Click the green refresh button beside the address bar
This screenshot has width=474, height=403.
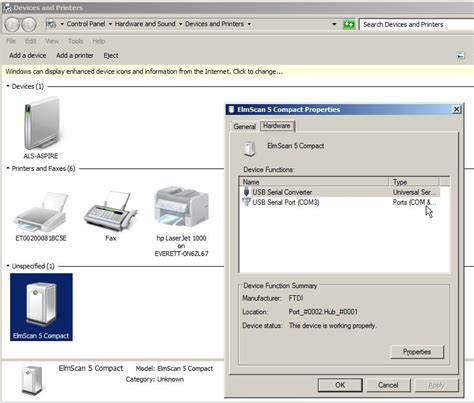349,24
